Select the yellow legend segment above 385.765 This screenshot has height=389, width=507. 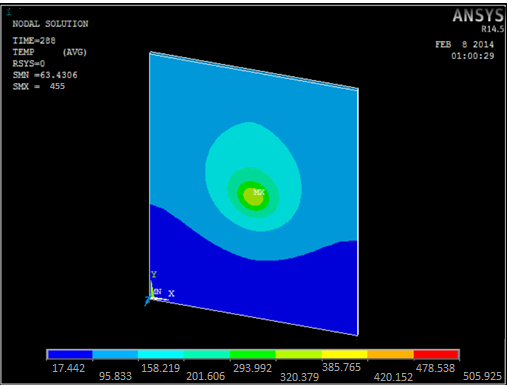tap(345, 354)
